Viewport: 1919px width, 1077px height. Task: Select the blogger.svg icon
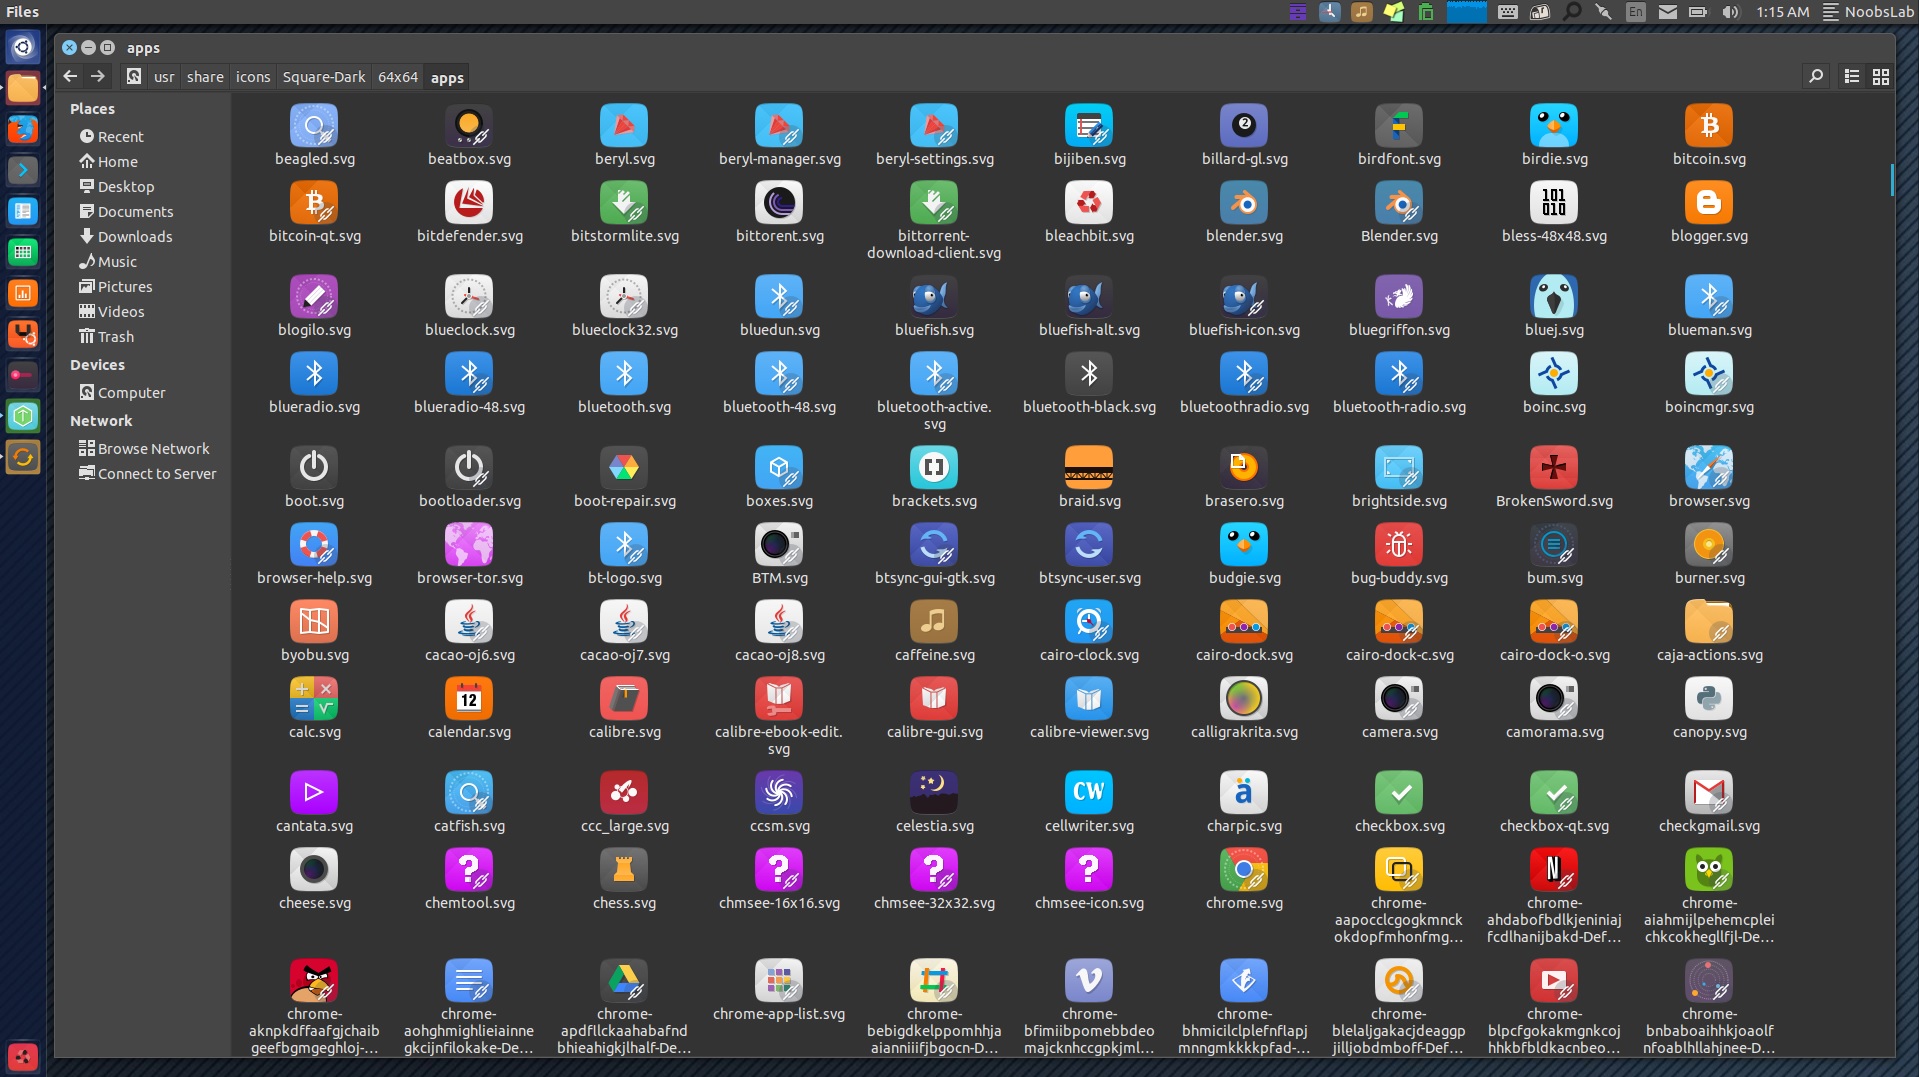pos(1709,203)
